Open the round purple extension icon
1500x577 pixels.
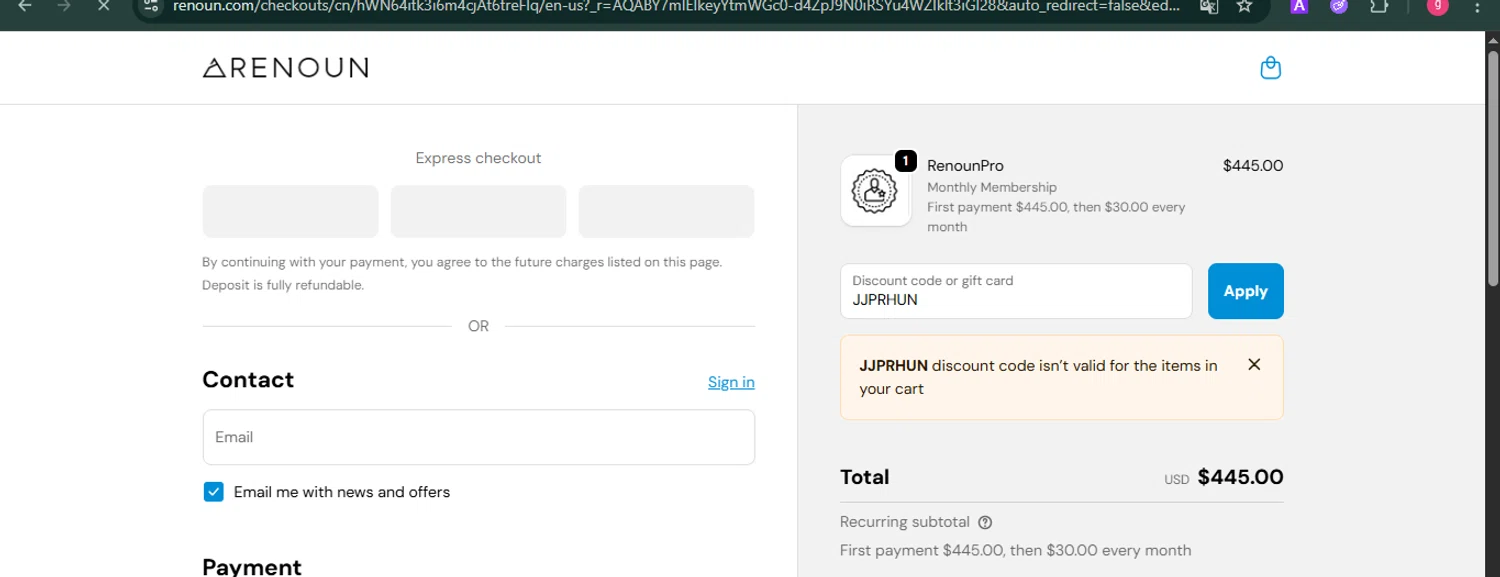[1339, 6]
